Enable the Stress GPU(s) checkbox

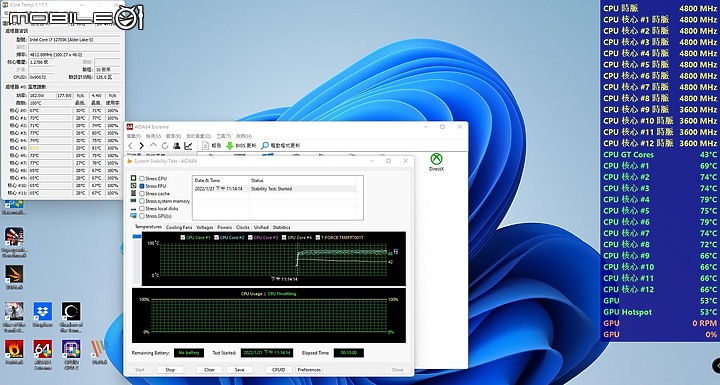click(142, 215)
